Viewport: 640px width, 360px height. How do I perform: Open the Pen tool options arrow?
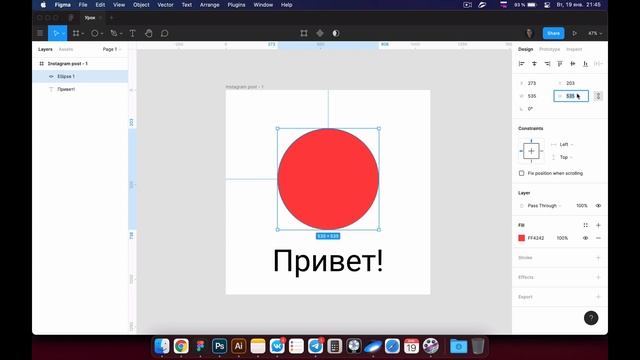click(121, 34)
